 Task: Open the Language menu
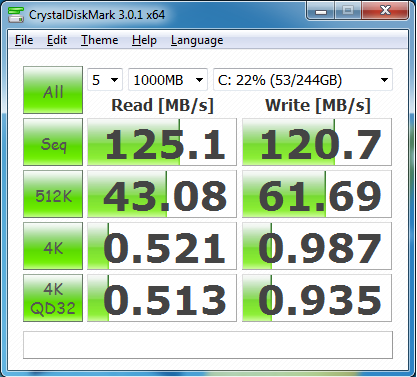[197, 40]
